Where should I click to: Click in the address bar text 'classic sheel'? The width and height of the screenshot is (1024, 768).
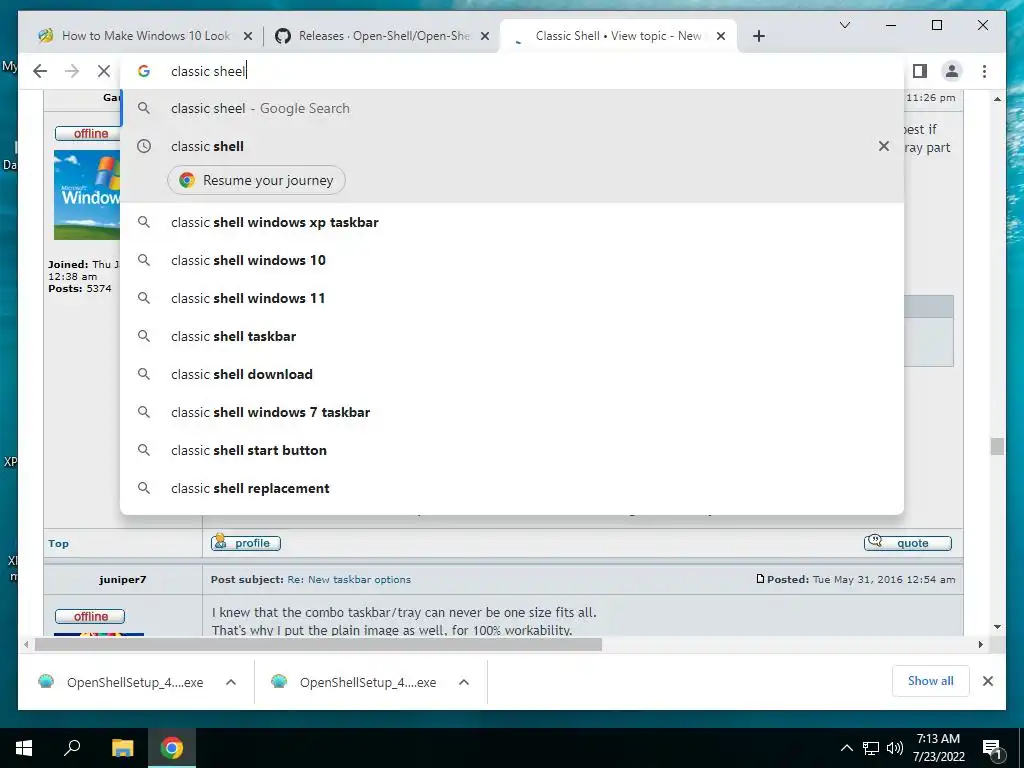click(x=208, y=71)
